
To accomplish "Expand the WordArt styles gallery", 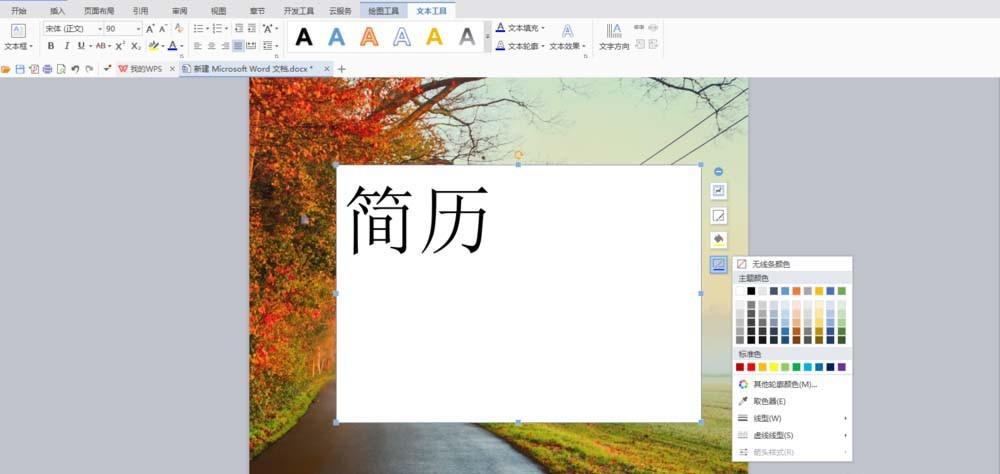I will [x=488, y=37].
